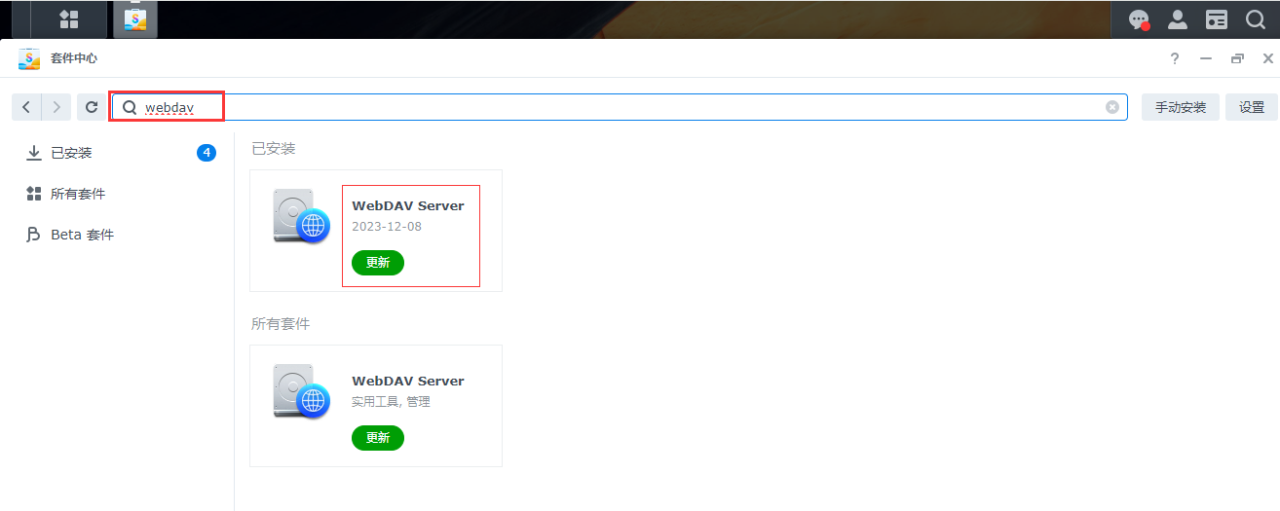The height and width of the screenshot is (511, 1280).
Task: Maximize the 套件中心 window
Action: click(x=1237, y=59)
